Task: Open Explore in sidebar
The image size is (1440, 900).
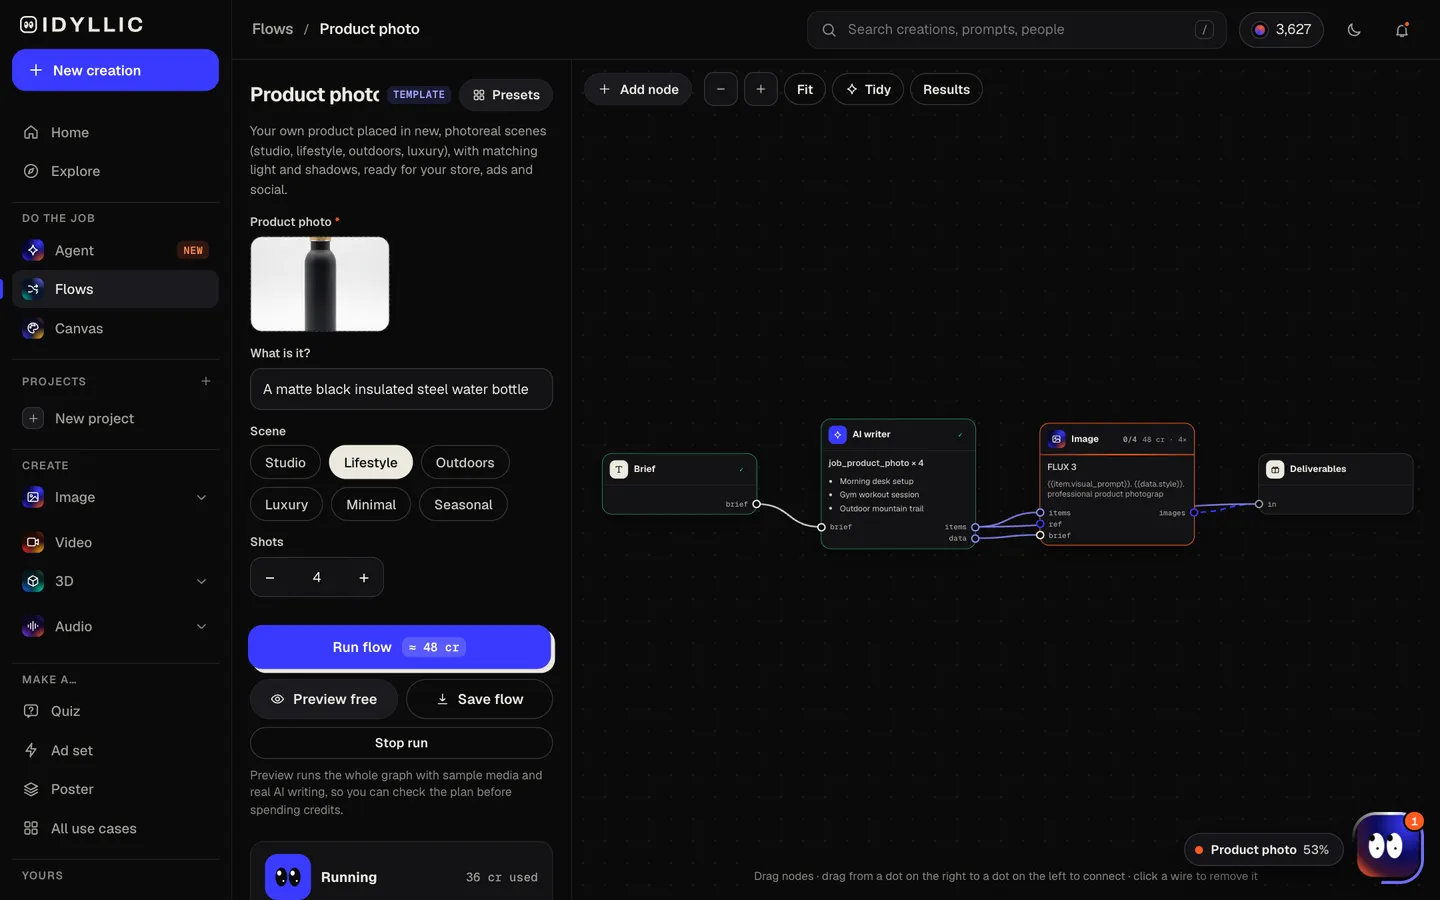Action: point(115,171)
